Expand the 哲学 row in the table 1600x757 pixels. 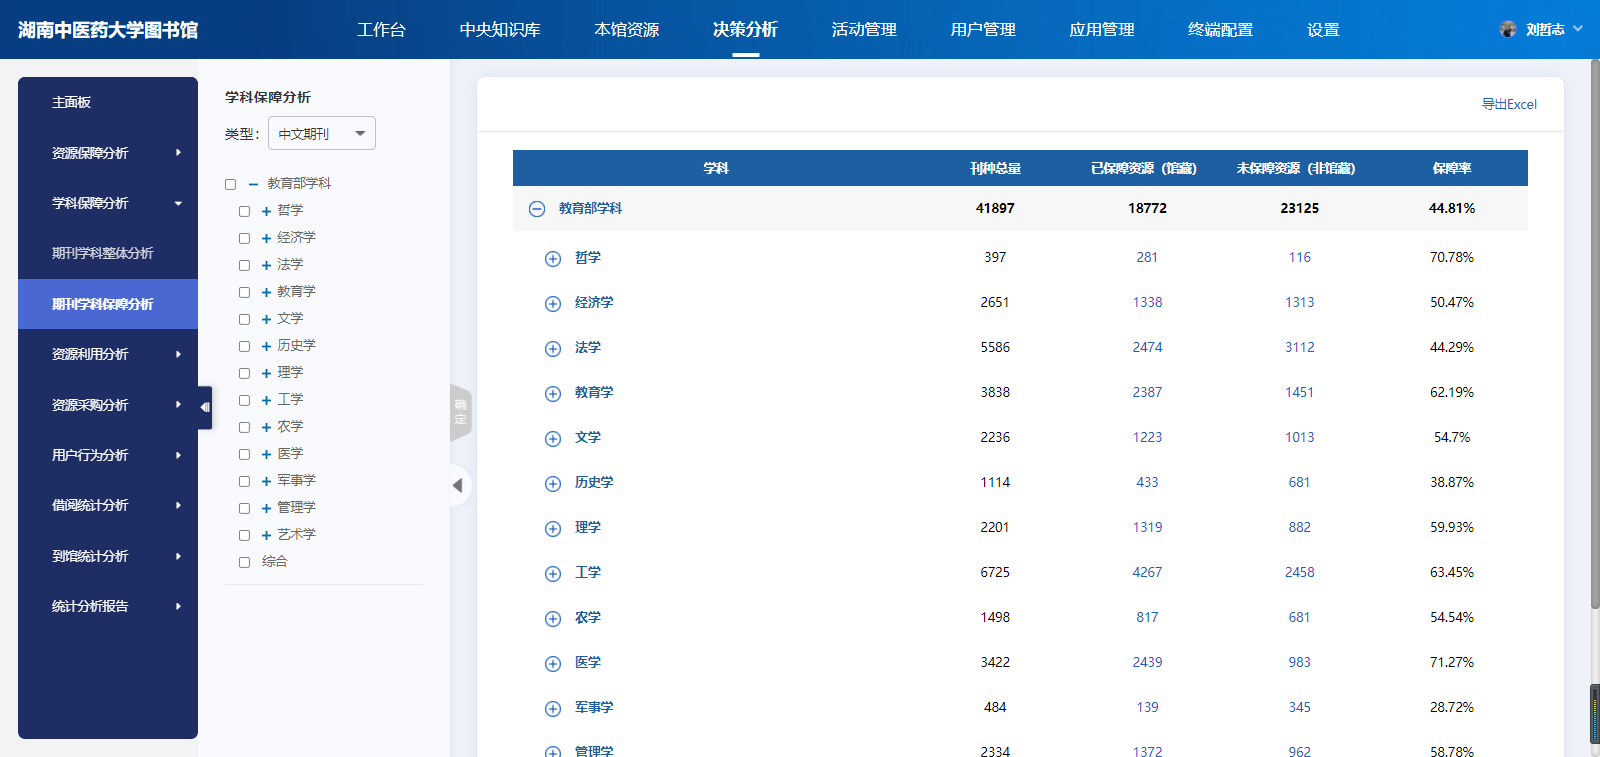coord(553,259)
